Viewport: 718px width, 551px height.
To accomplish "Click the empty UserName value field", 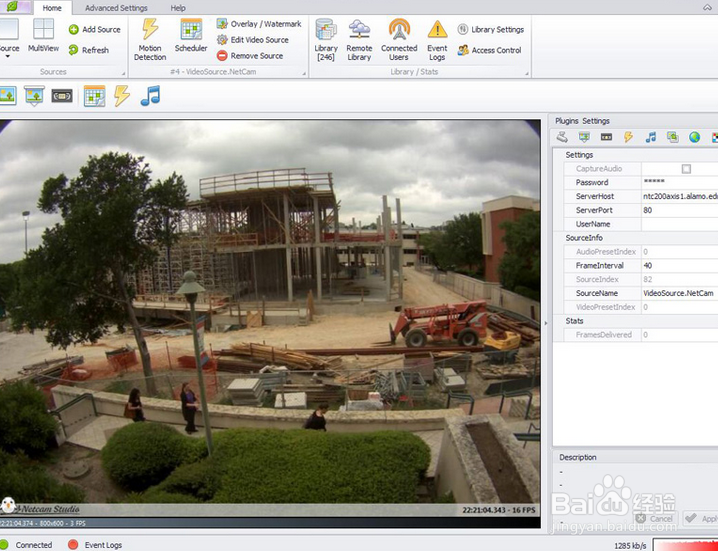I will coord(680,224).
